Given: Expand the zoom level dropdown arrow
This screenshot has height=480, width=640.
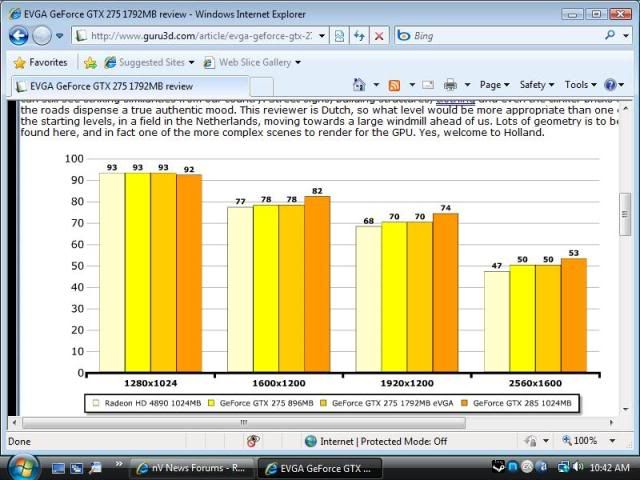Looking at the screenshot, I should click(612, 441).
